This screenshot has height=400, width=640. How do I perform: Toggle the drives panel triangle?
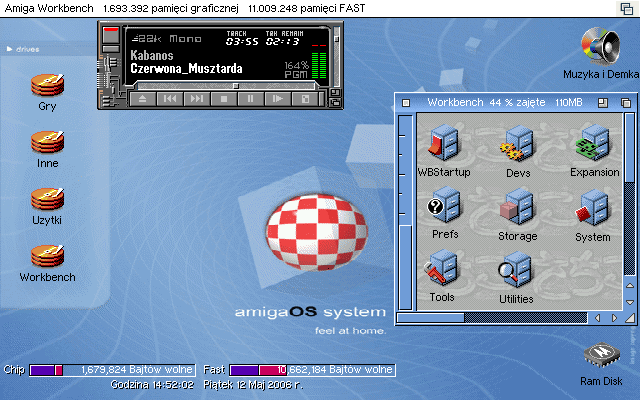click(9, 49)
